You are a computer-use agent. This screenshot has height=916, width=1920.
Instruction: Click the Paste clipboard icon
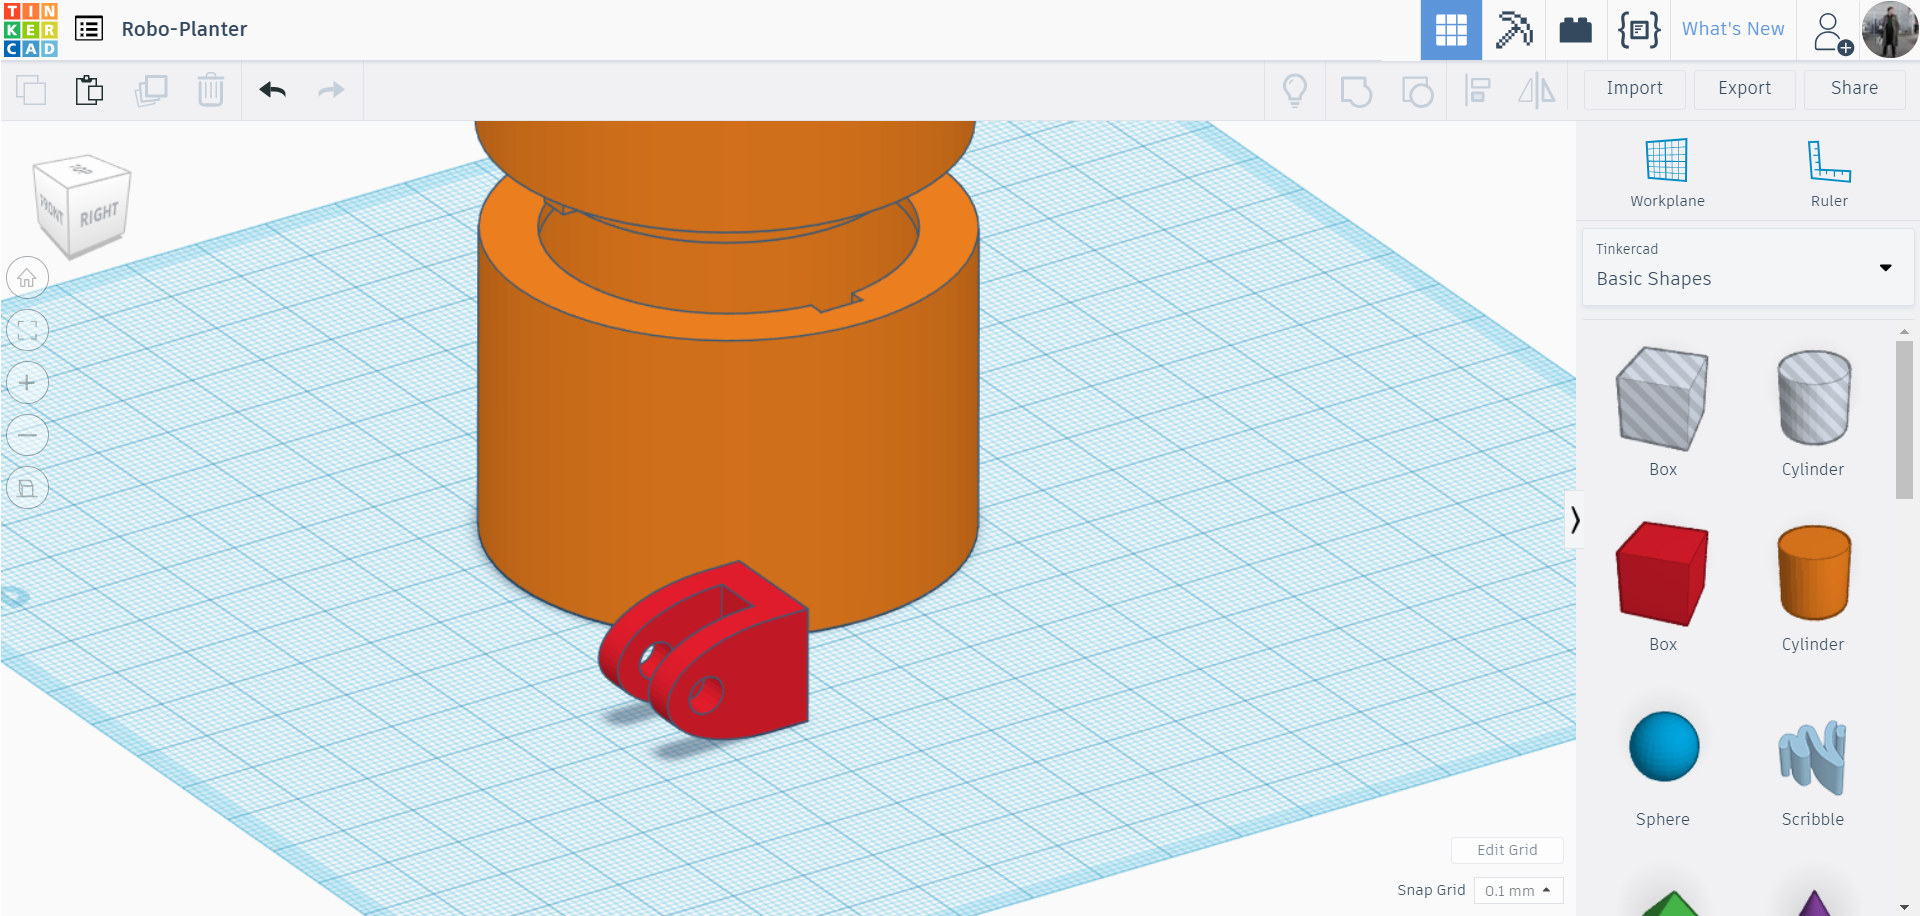90,90
